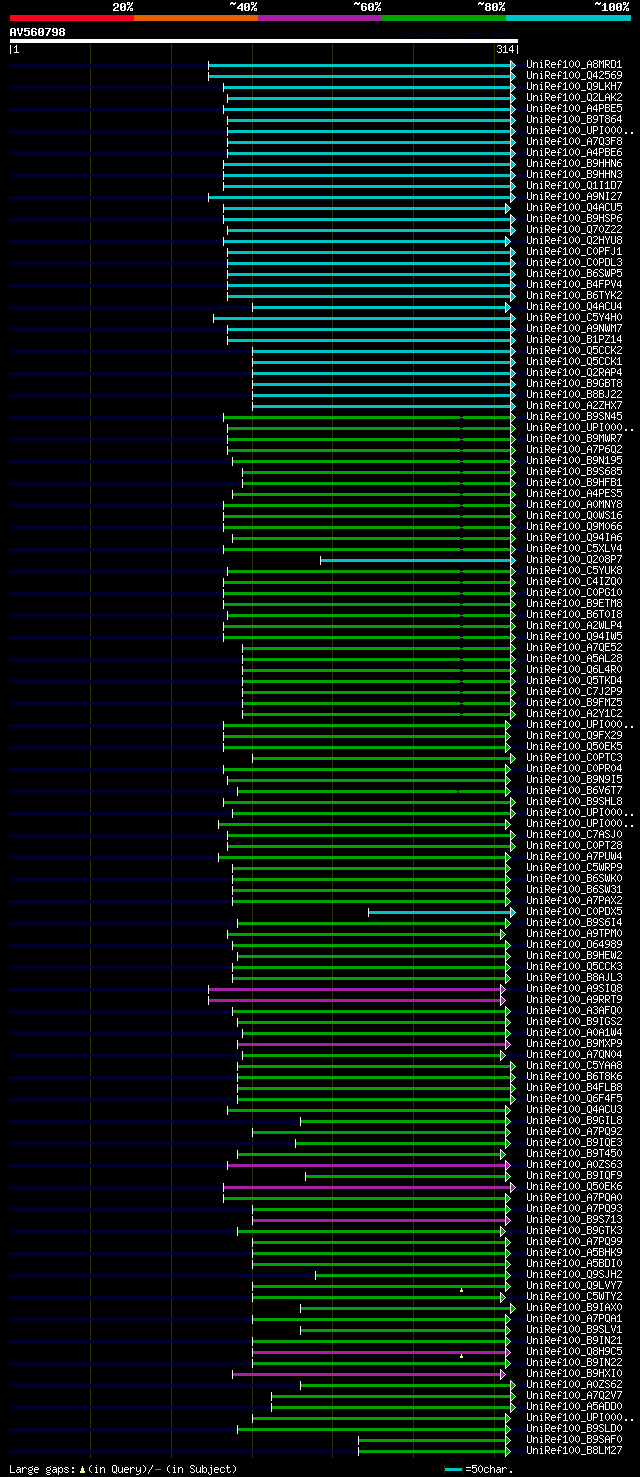Open hit UniRef100_Q2LAK2
Screen dimensions: 640x1477
click(574, 97)
